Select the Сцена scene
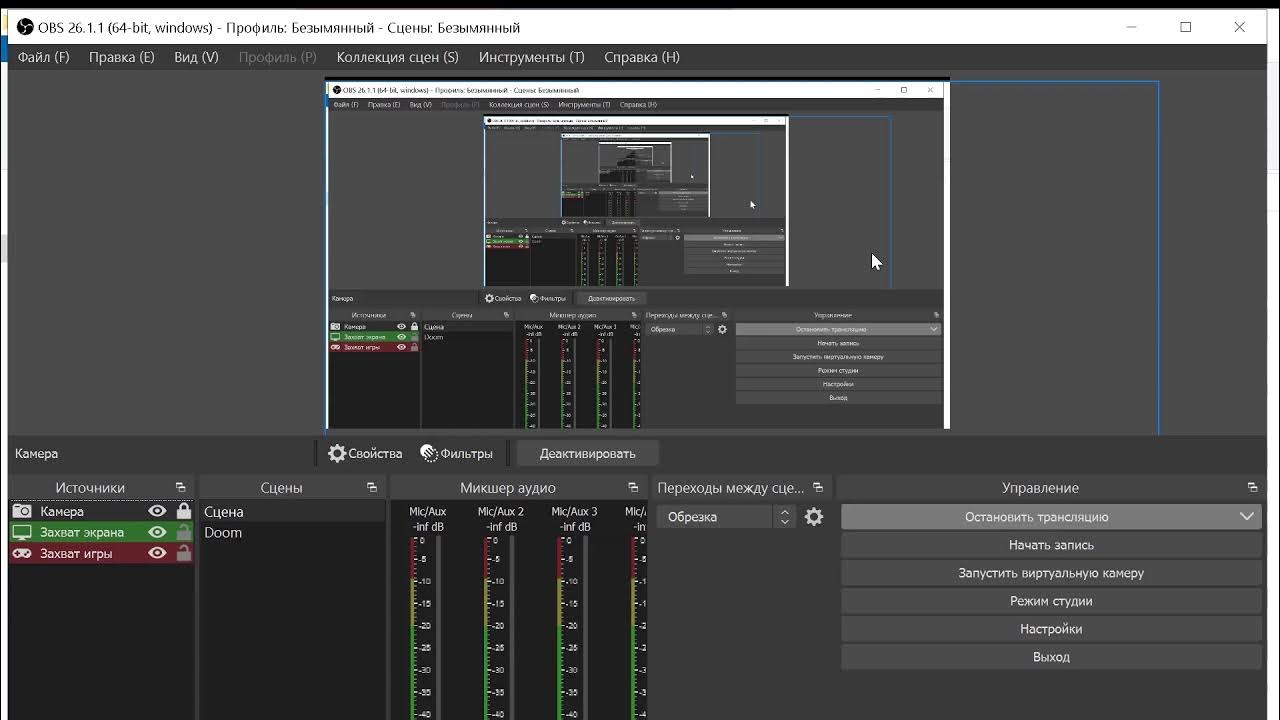The image size is (1280, 720). pyautogui.click(x=292, y=511)
